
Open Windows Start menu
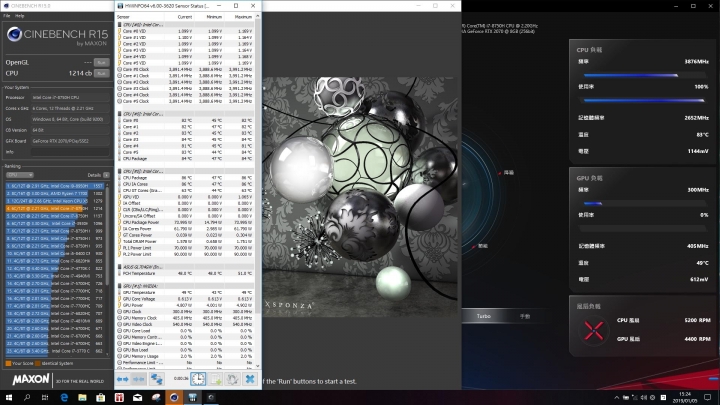tap(8, 397)
